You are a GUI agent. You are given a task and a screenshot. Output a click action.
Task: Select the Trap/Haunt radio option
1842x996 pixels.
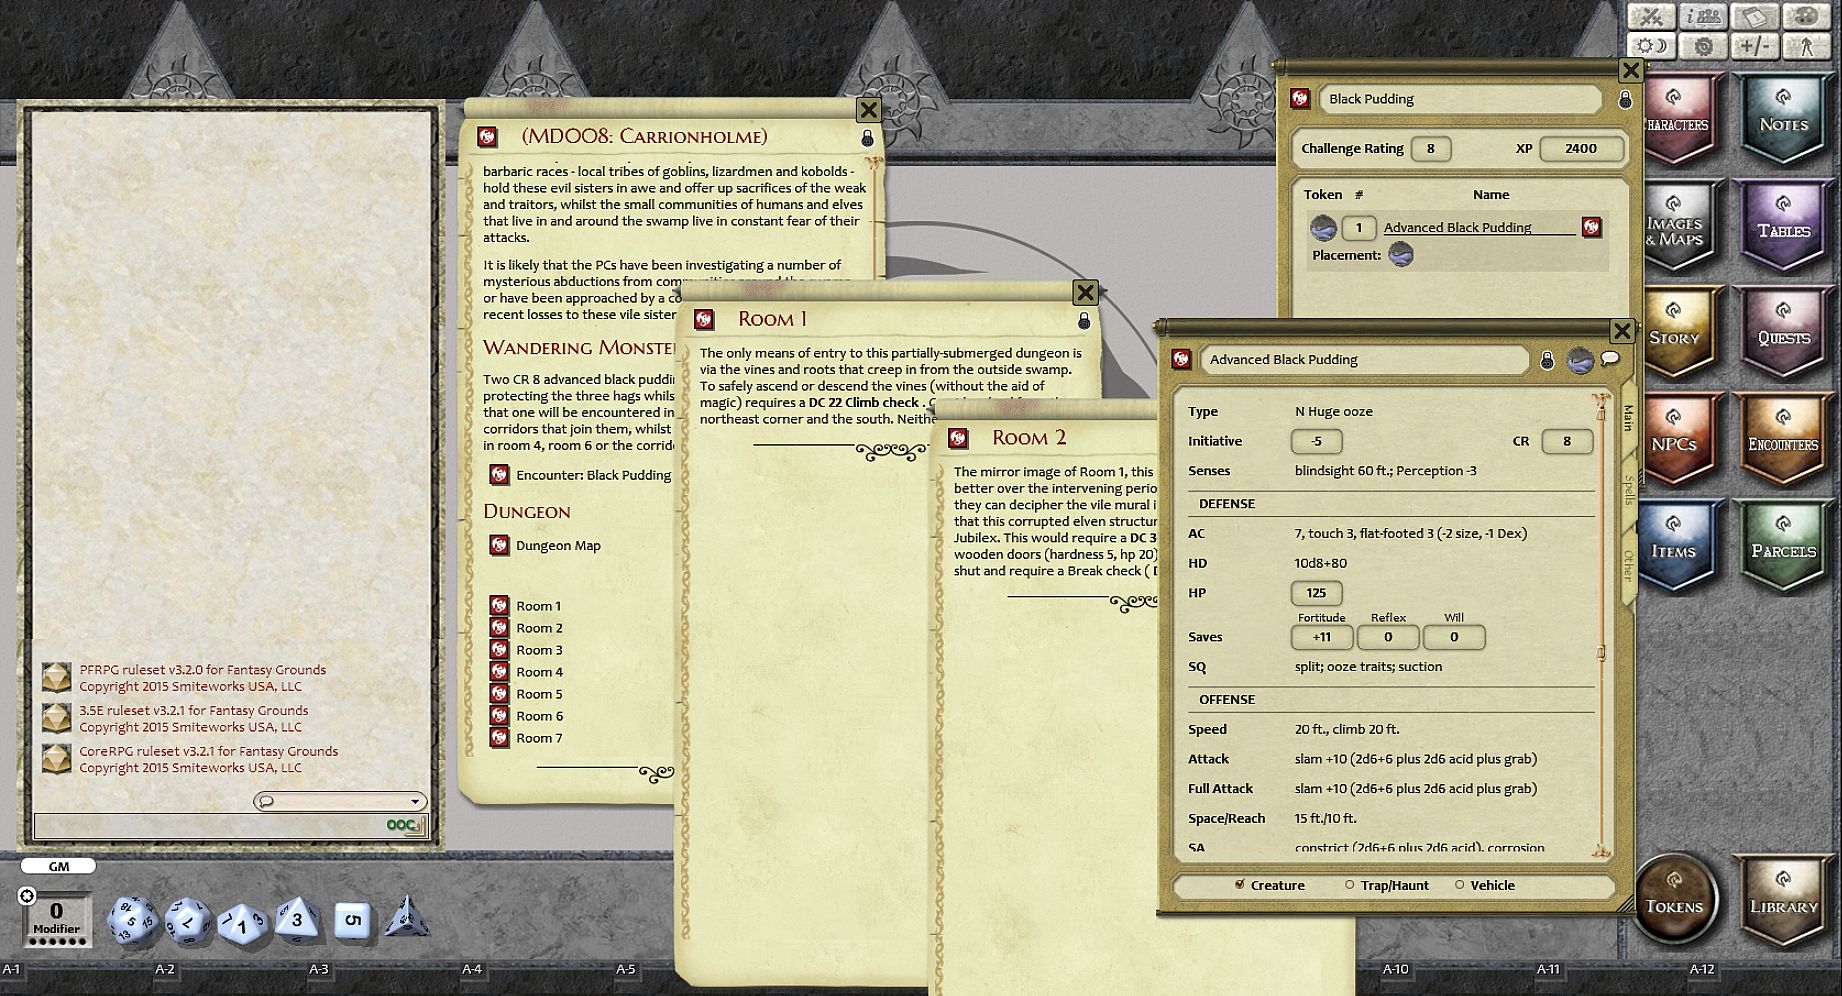coord(1349,885)
